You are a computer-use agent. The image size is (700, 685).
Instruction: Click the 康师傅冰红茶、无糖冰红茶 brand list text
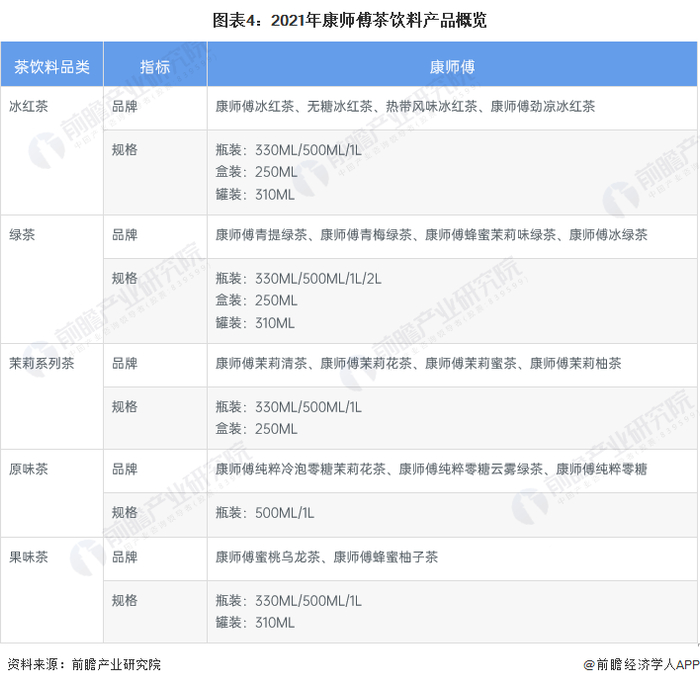click(405, 106)
